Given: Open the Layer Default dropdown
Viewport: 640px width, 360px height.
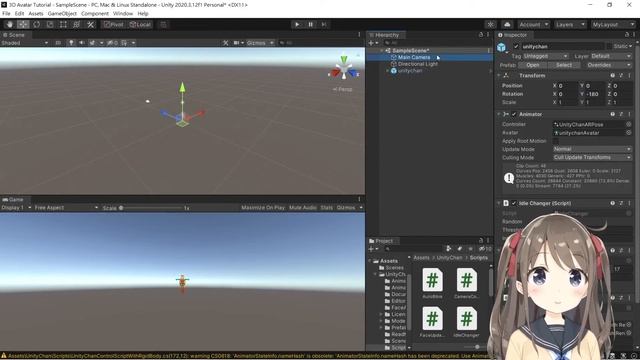Looking at the screenshot, I should click(611, 56).
